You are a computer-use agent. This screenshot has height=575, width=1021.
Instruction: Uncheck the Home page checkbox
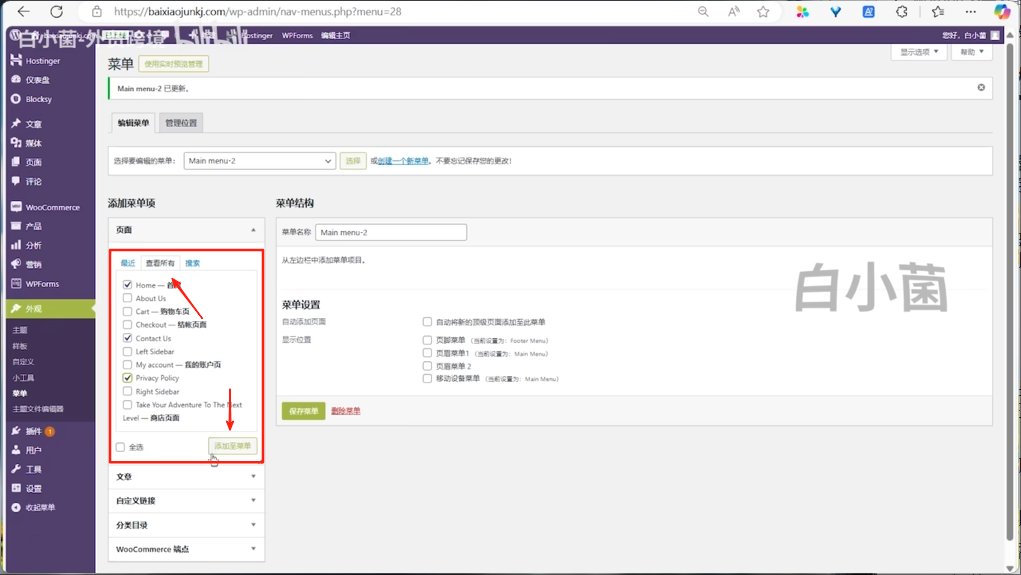pos(128,285)
